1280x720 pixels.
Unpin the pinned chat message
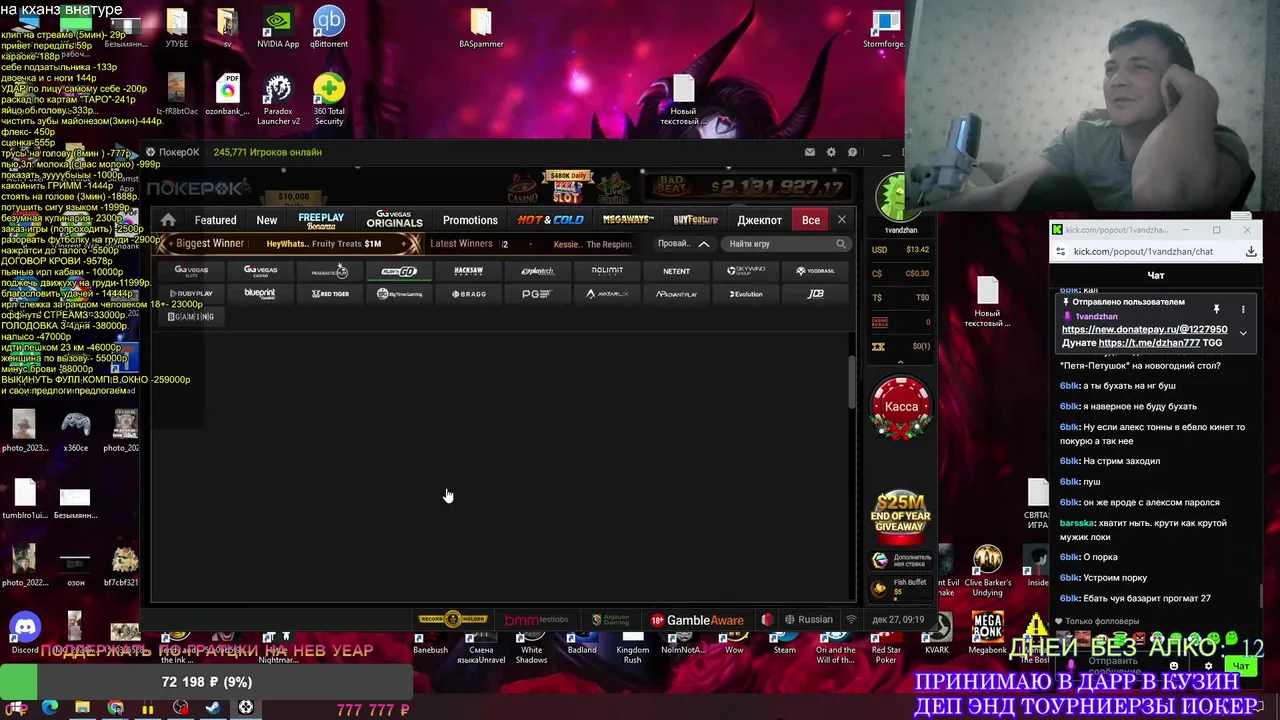1217,310
